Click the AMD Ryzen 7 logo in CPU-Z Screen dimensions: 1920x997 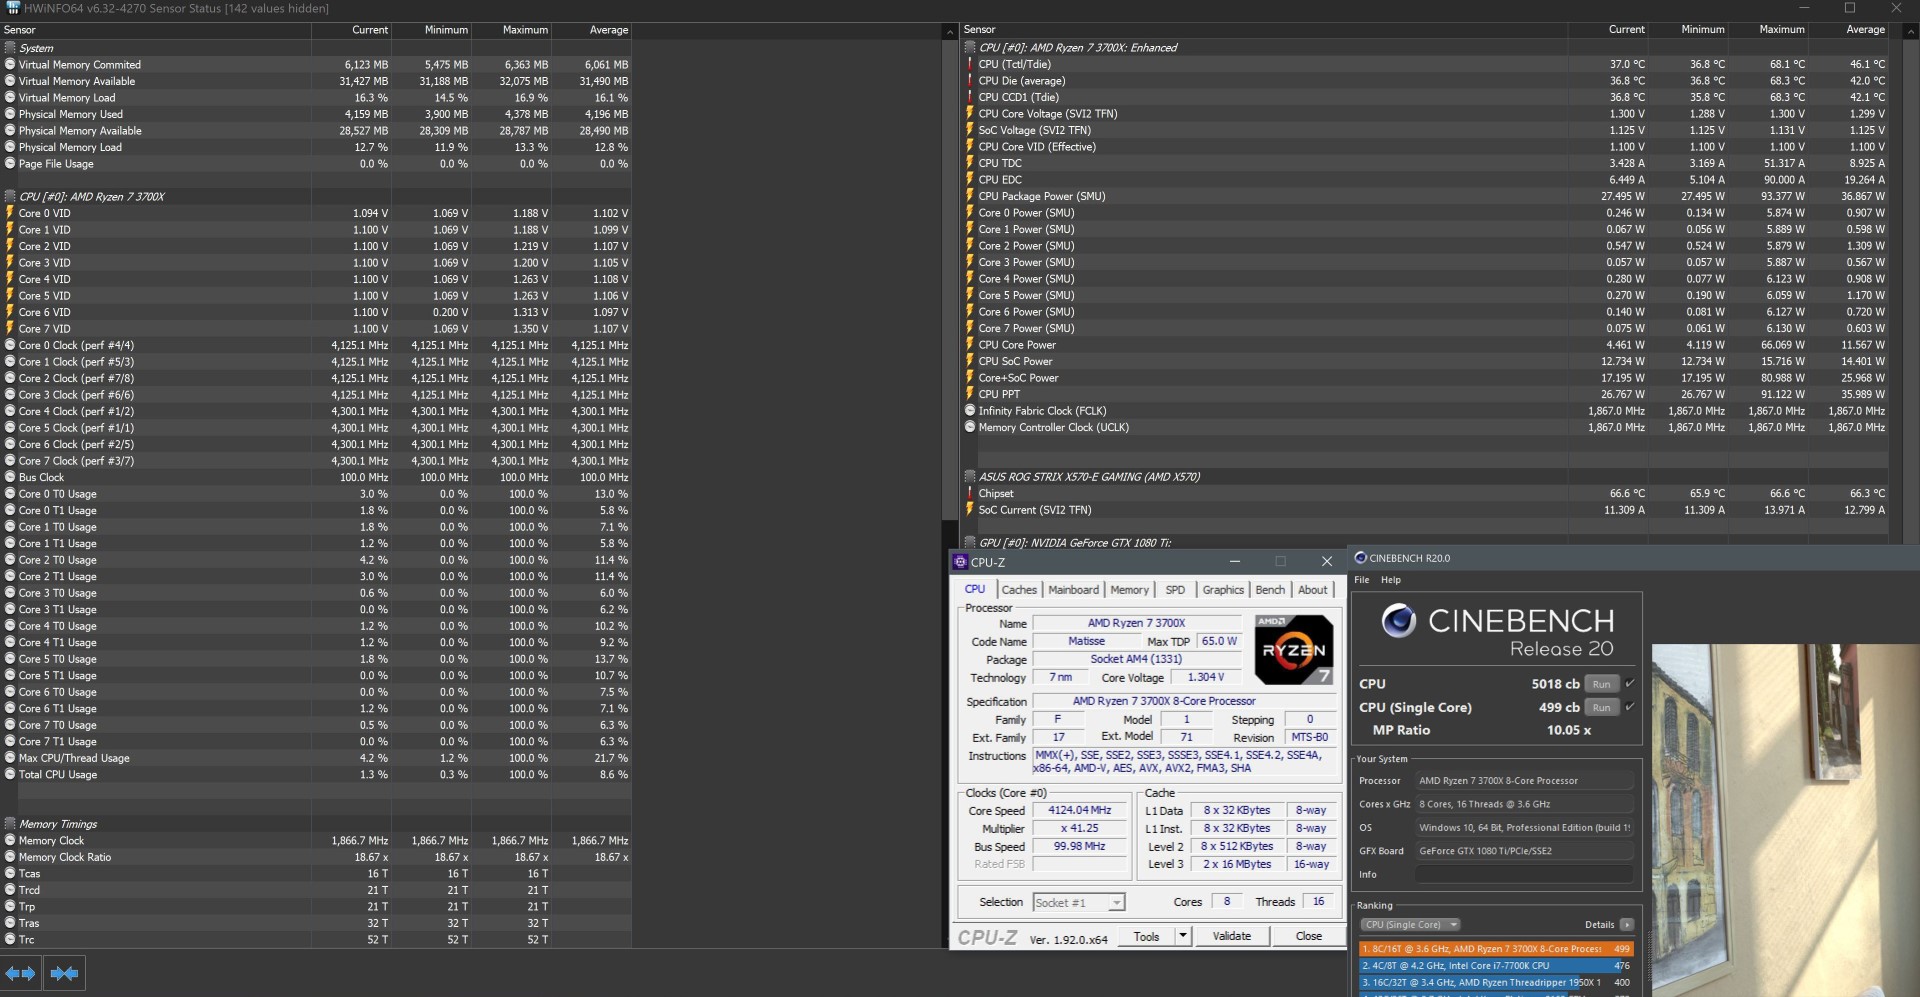1294,650
